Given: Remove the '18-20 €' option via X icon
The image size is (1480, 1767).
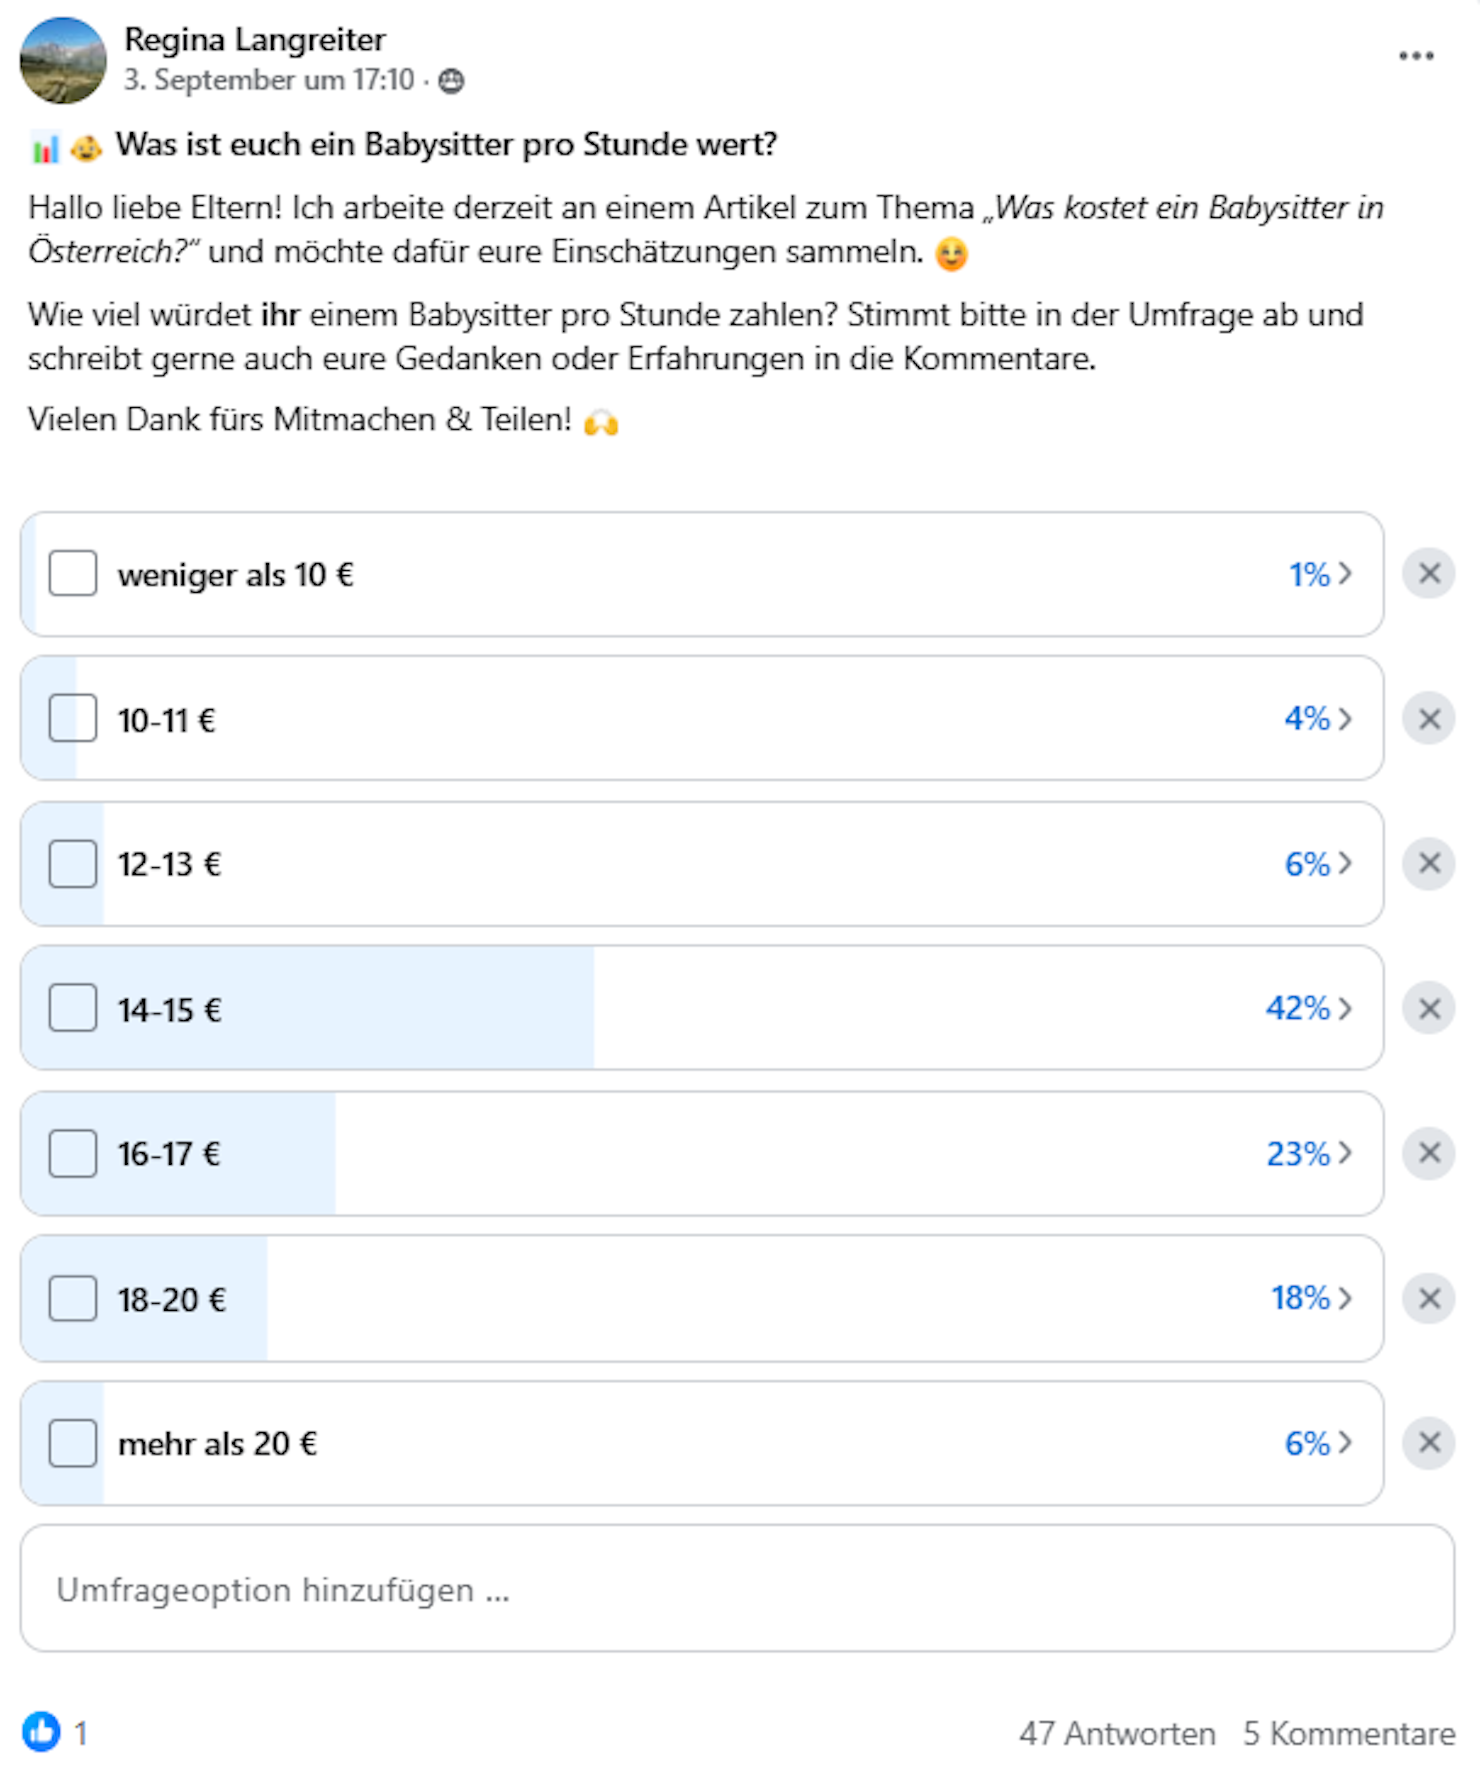Looking at the screenshot, I should [1429, 1298].
